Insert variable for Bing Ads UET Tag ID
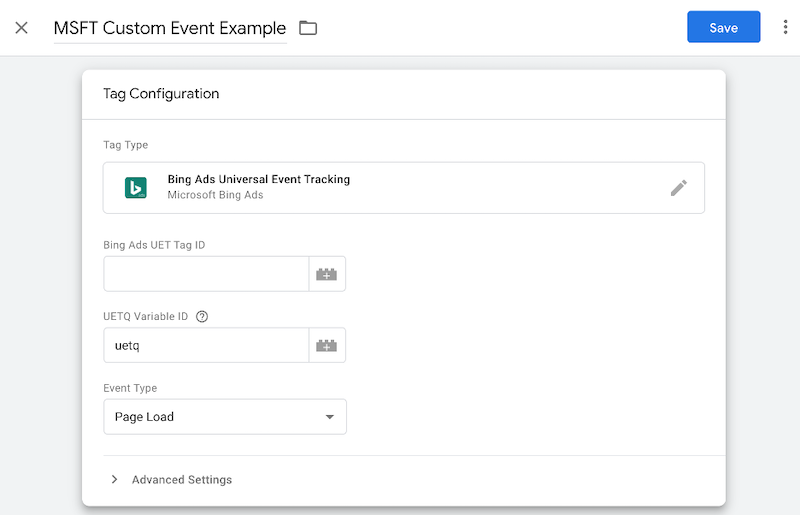 click(x=327, y=274)
